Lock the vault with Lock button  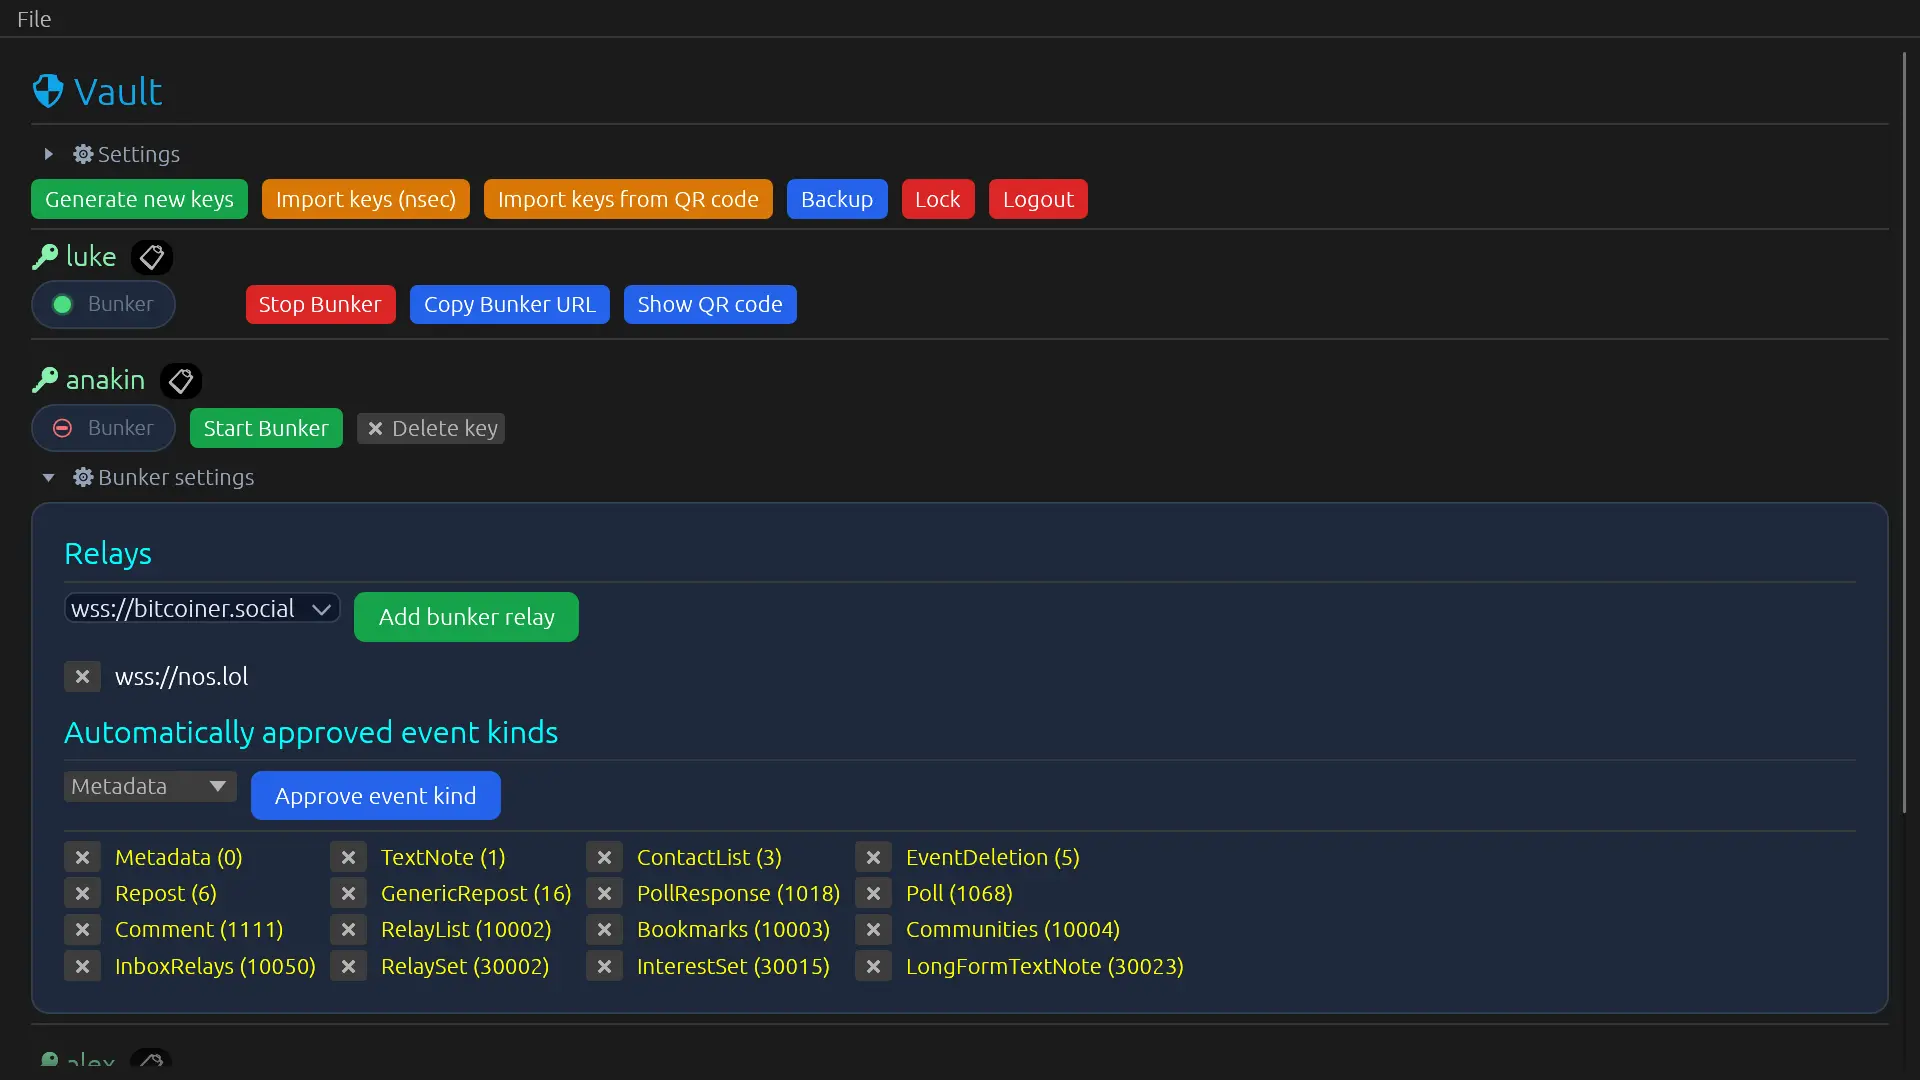pyautogui.click(x=938, y=199)
